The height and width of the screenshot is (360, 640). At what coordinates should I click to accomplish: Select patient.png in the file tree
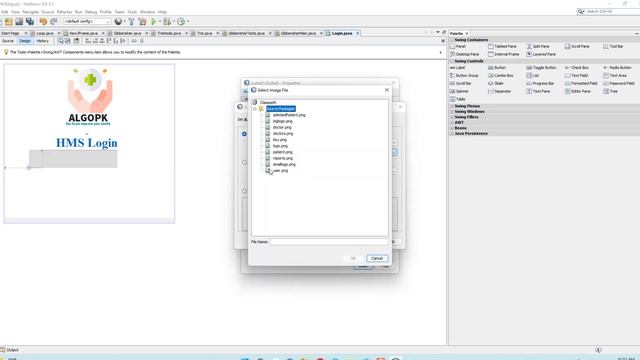(282, 152)
